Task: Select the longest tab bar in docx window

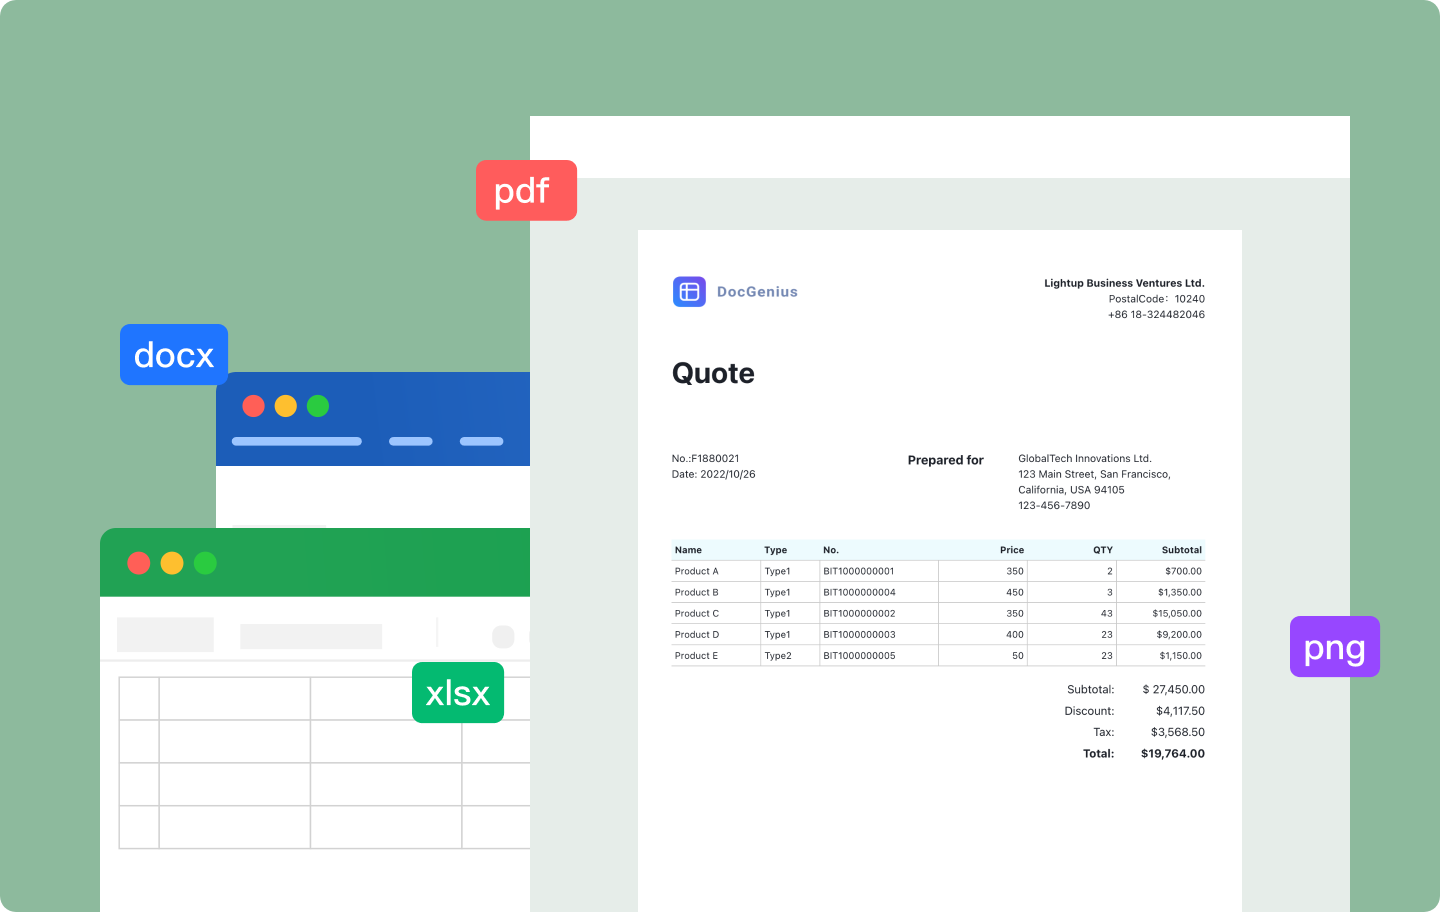Action: pyautogui.click(x=297, y=441)
